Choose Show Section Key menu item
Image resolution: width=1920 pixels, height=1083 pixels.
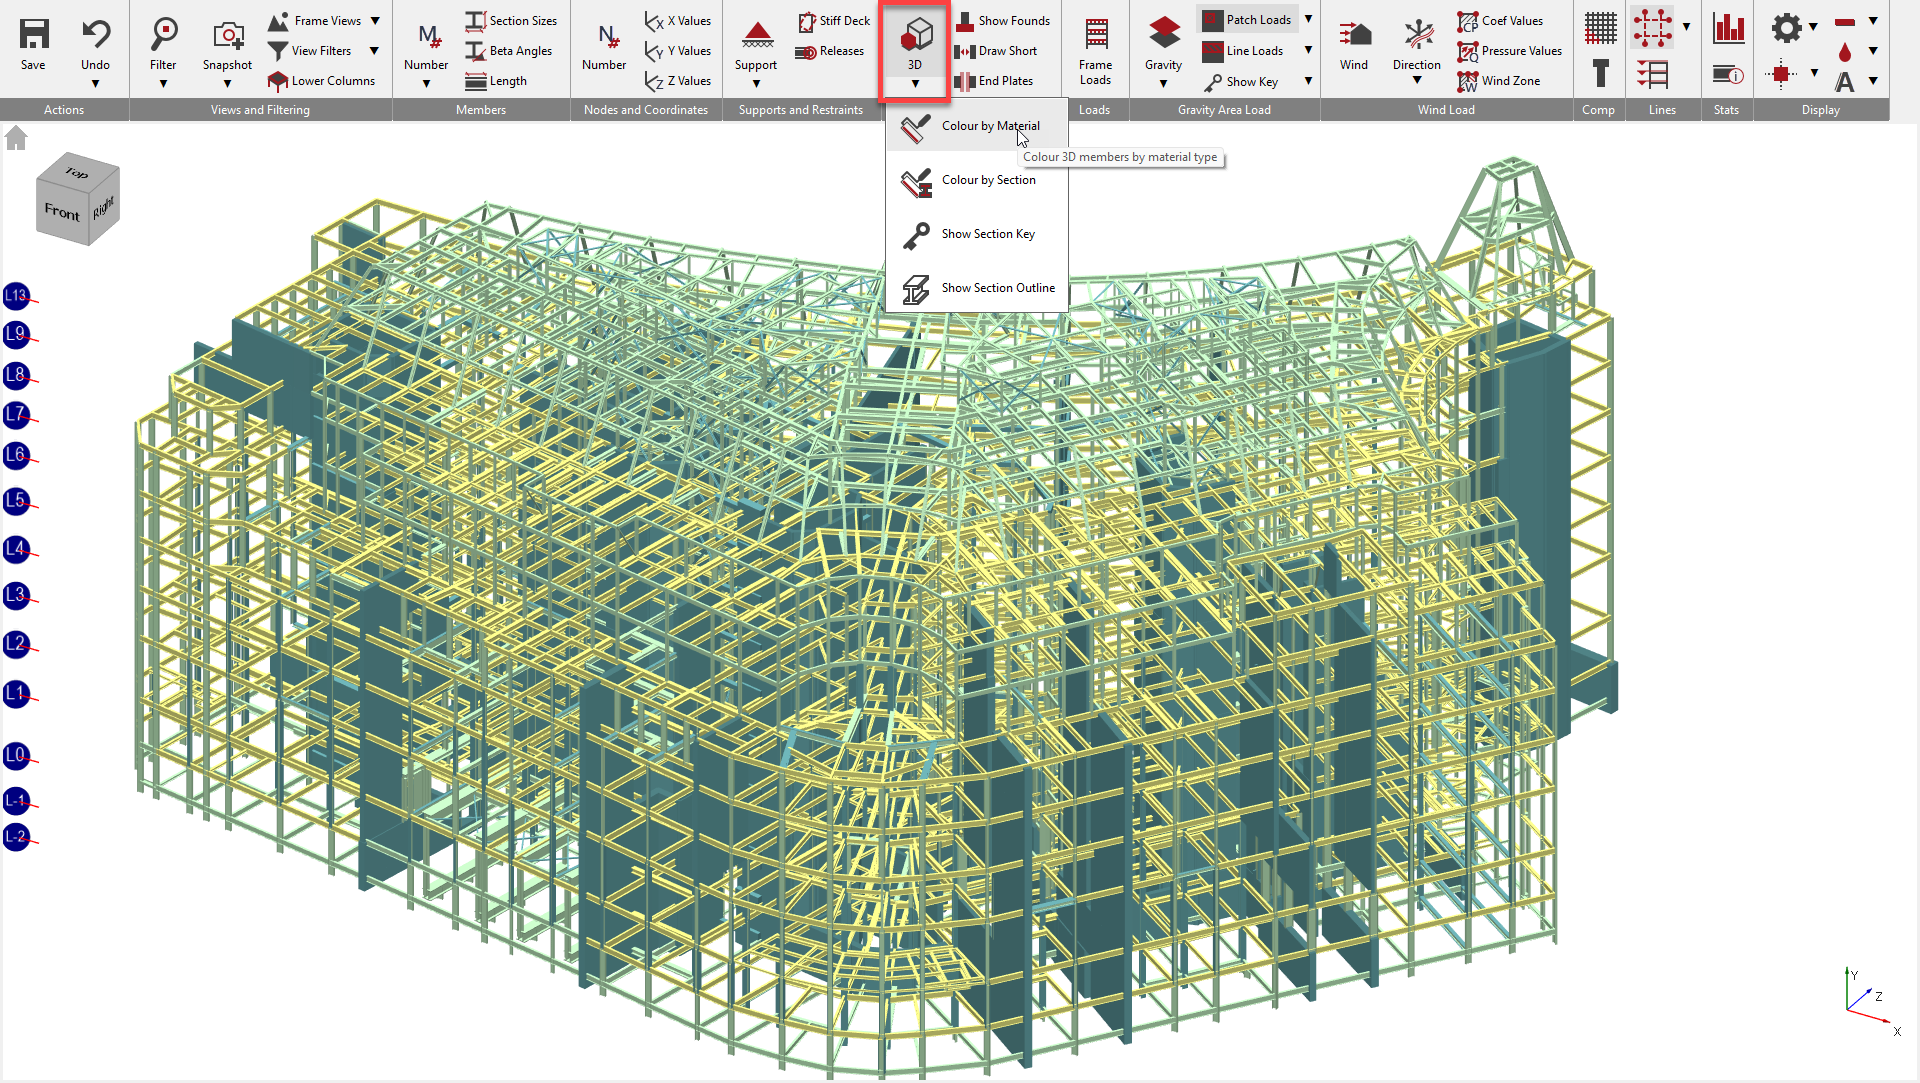(976, 234)
